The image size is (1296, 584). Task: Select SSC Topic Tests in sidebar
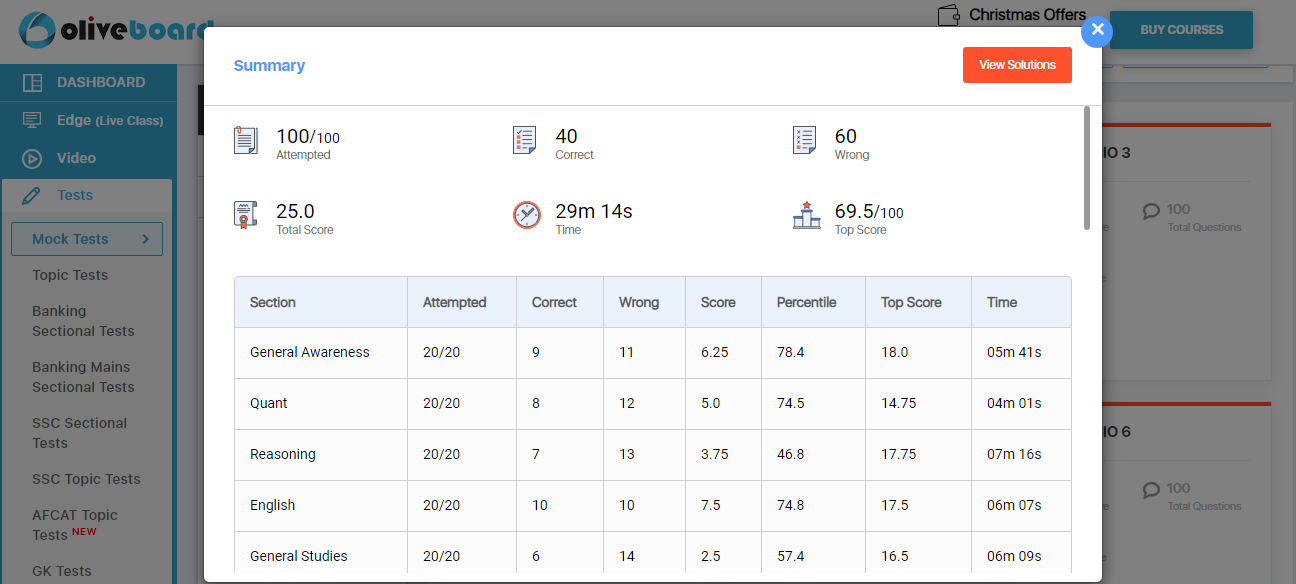pos(86,479)
